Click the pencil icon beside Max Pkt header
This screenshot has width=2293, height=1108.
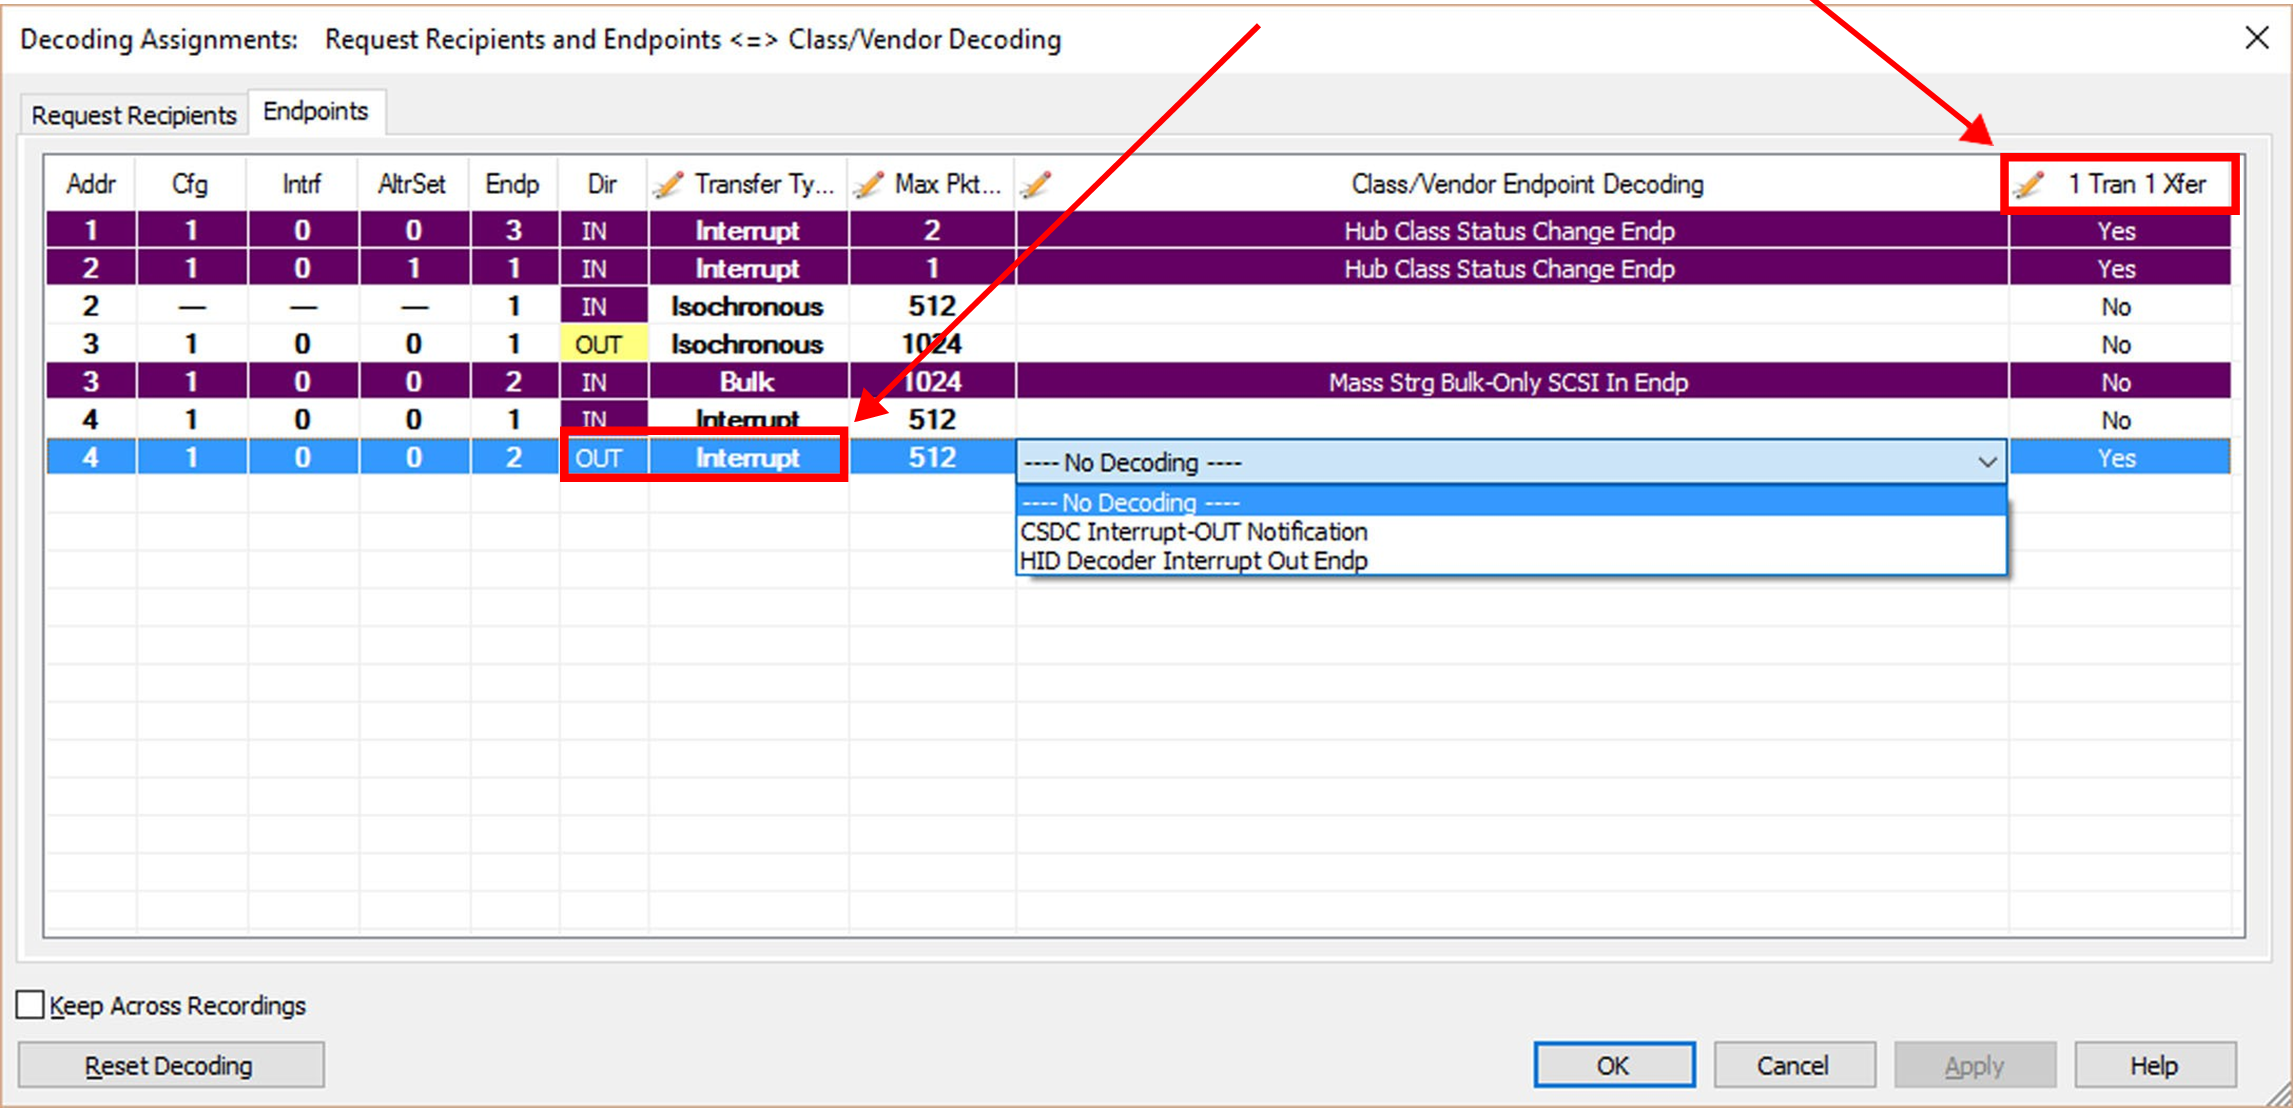869,184
